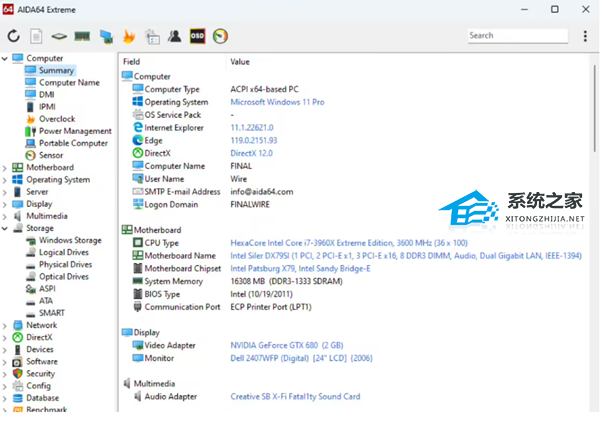Click the user profile toolbar icon

point(175,36)
